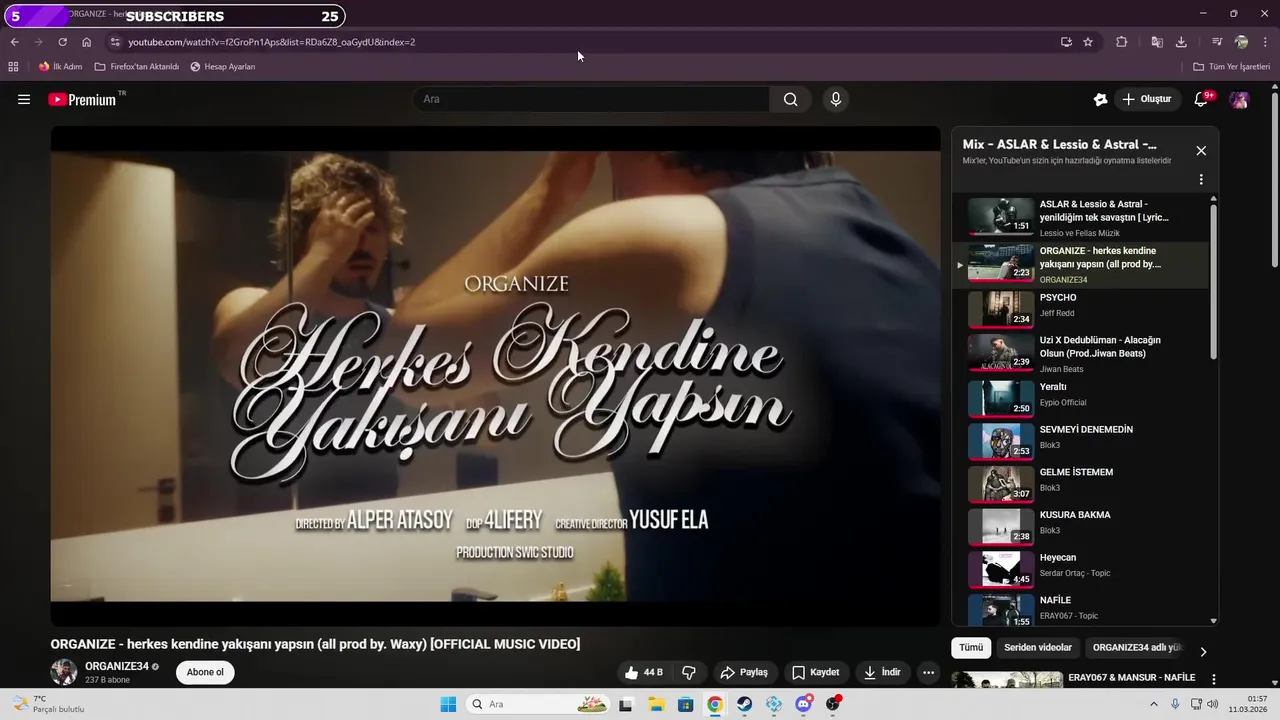Open the apps grid on bookmarks bar
1280x720 pixels.
point(13,67)
